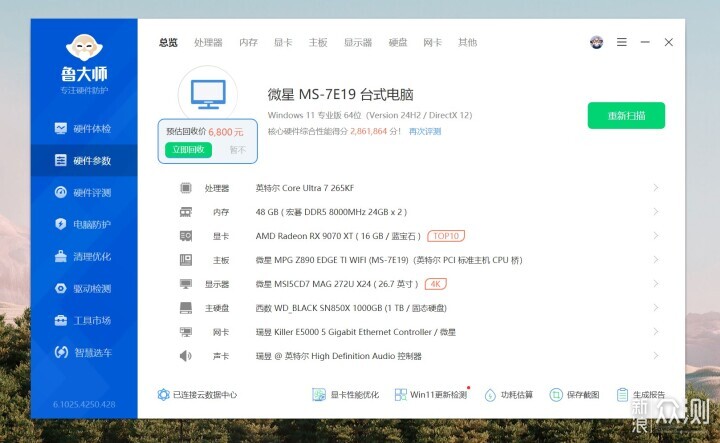Click 英特尔 Core Ultra 7 265KF text
This screenshot has width=720, height=443.
pyautogui.click(x=305, y=188)
